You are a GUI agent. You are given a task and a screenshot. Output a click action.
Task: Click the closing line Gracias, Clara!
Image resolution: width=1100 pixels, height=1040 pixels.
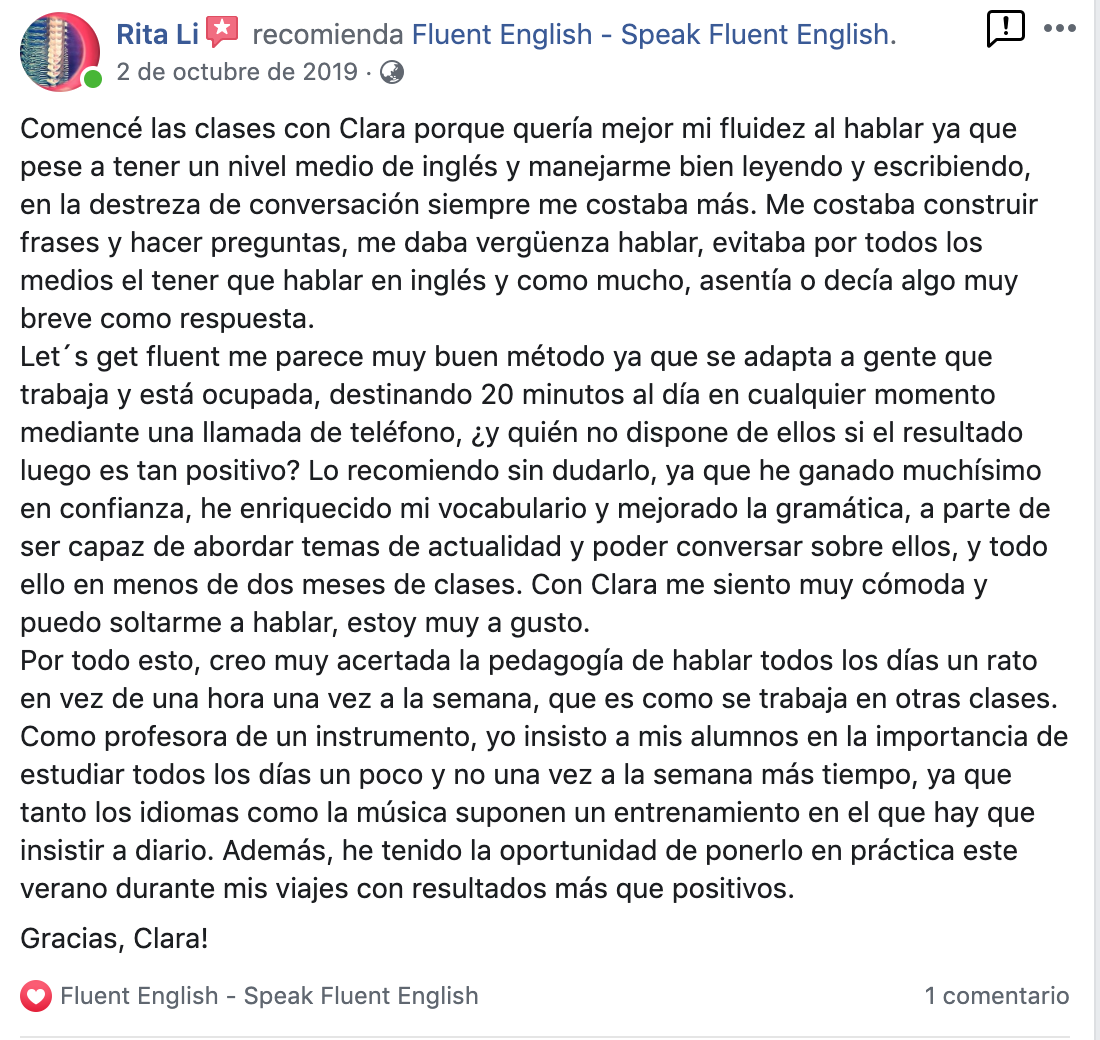pos(114,938)
